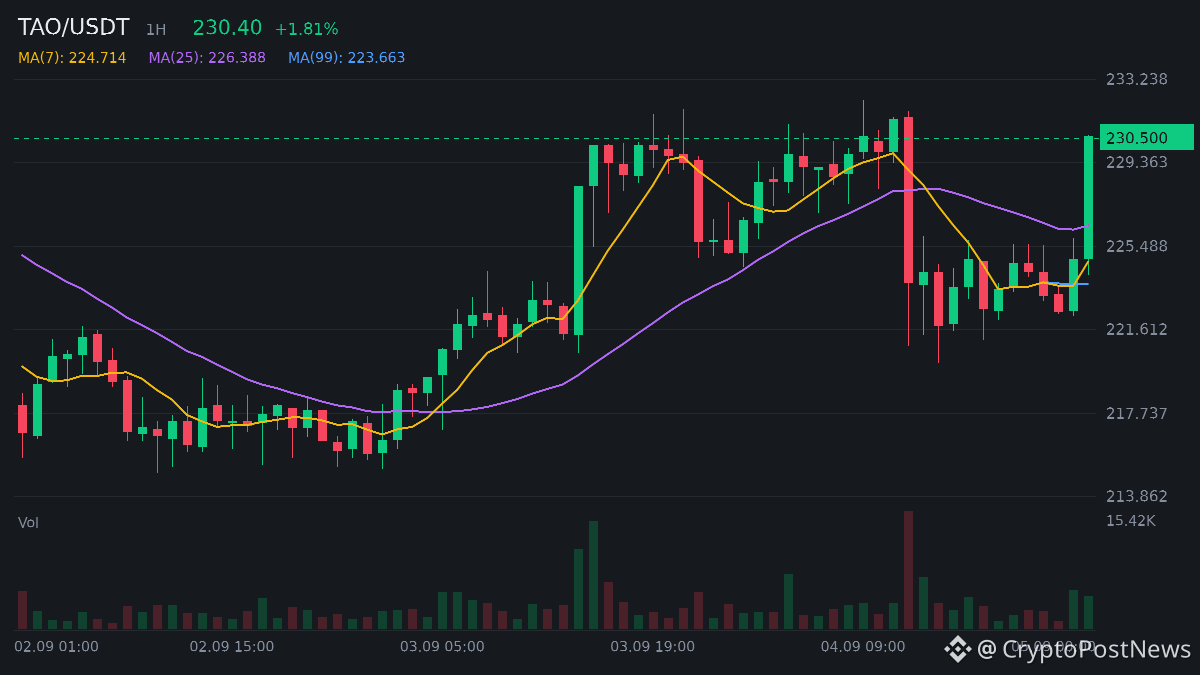Click the 15.42K volume axis value
The width and height of the screenshot is (1200, 675).
pos(1130,521)
